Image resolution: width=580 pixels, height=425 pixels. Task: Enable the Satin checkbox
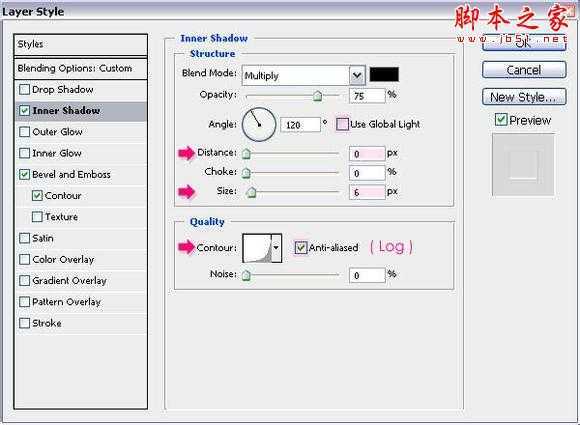(x=24, y=238)
